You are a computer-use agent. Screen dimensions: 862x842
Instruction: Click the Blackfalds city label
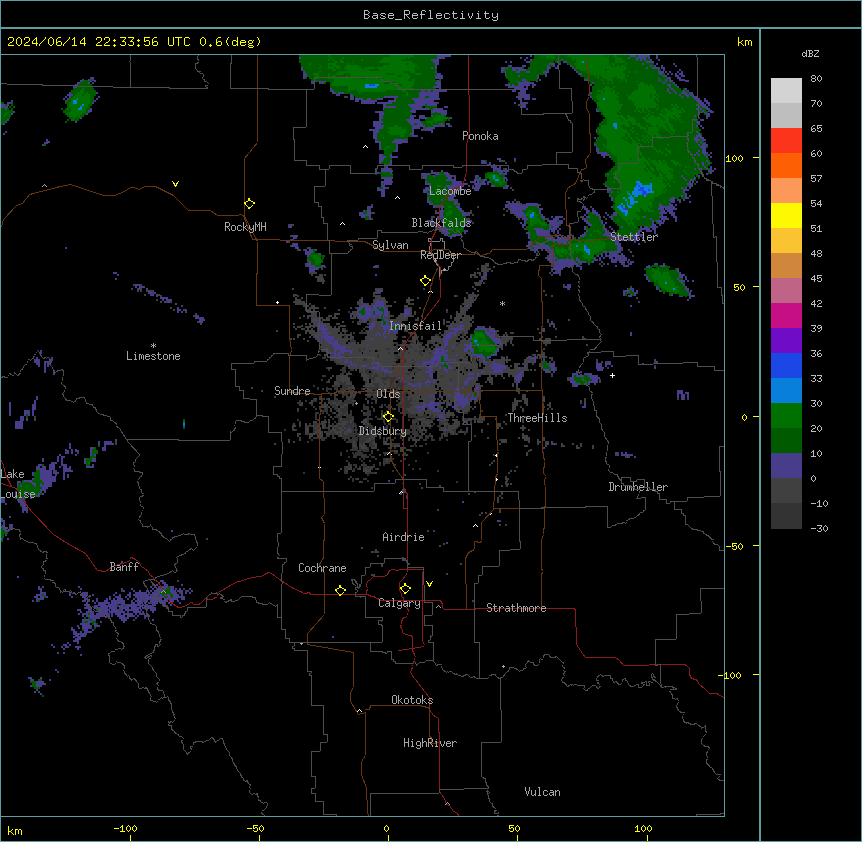coord(441,223)
